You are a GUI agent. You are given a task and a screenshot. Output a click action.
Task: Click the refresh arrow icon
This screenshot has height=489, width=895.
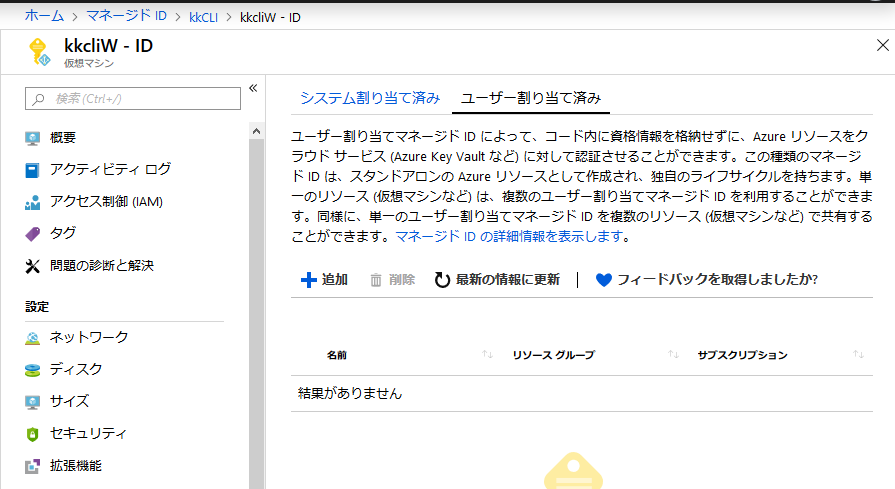(442, 280)
